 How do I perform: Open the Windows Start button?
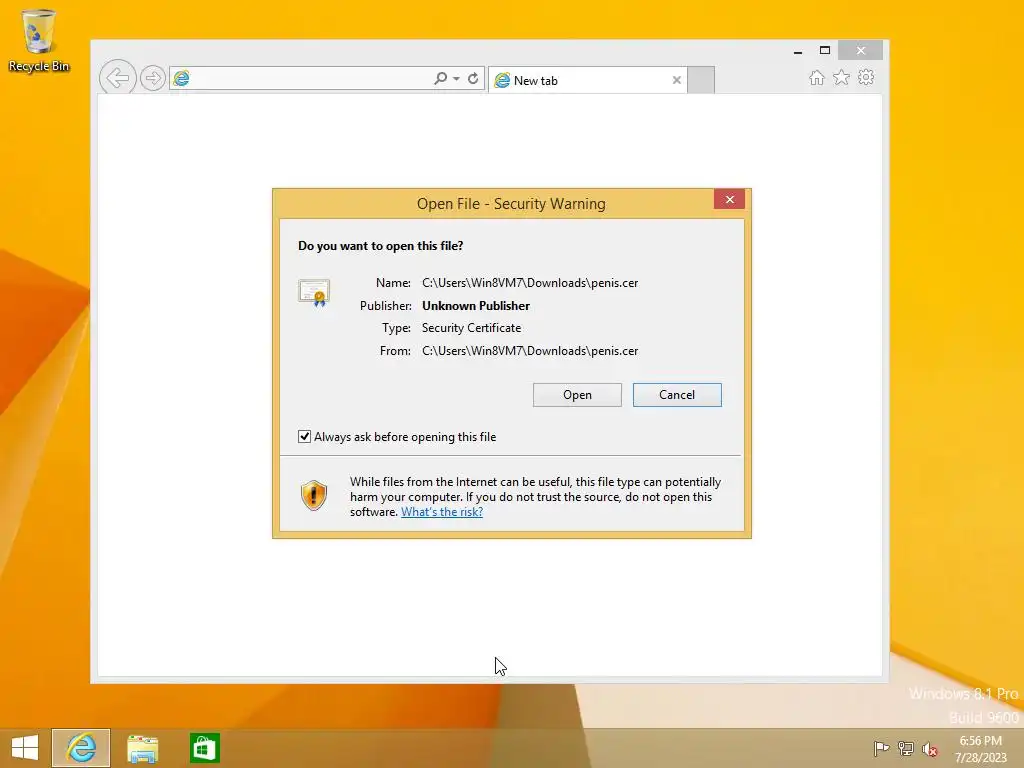(x=25, y=748)
